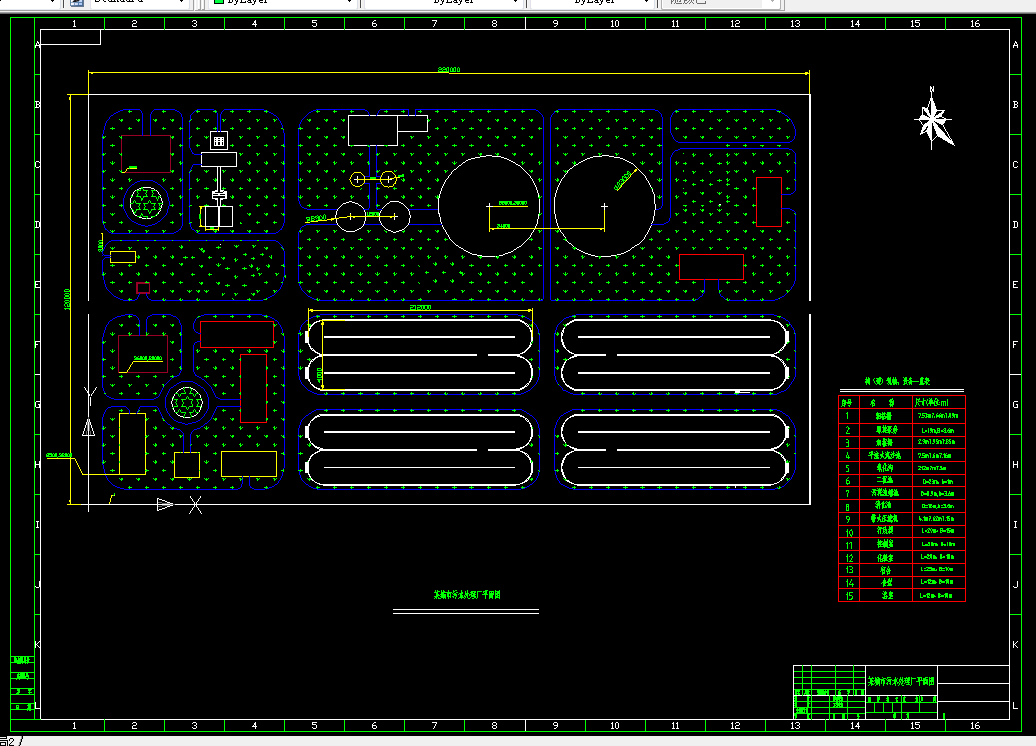Select the small yellow rectangle labeled 8000
Image resolution: width=1036 pixels, height=746 pixels.
(x=123, y=256)
